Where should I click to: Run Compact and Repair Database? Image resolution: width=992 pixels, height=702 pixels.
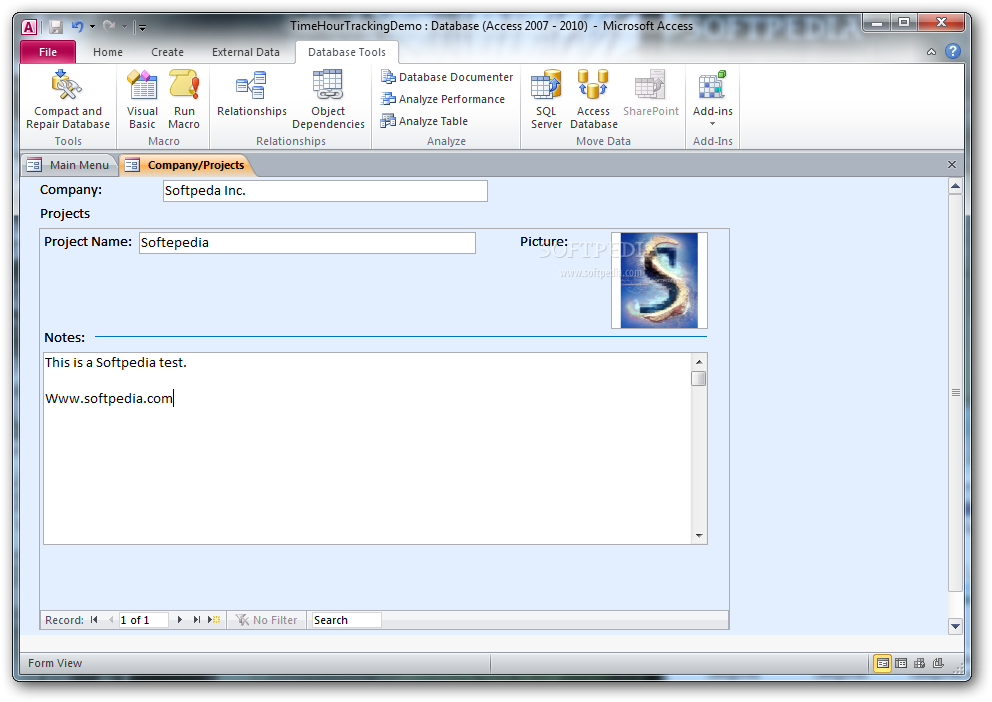click(x=68, y=99)
